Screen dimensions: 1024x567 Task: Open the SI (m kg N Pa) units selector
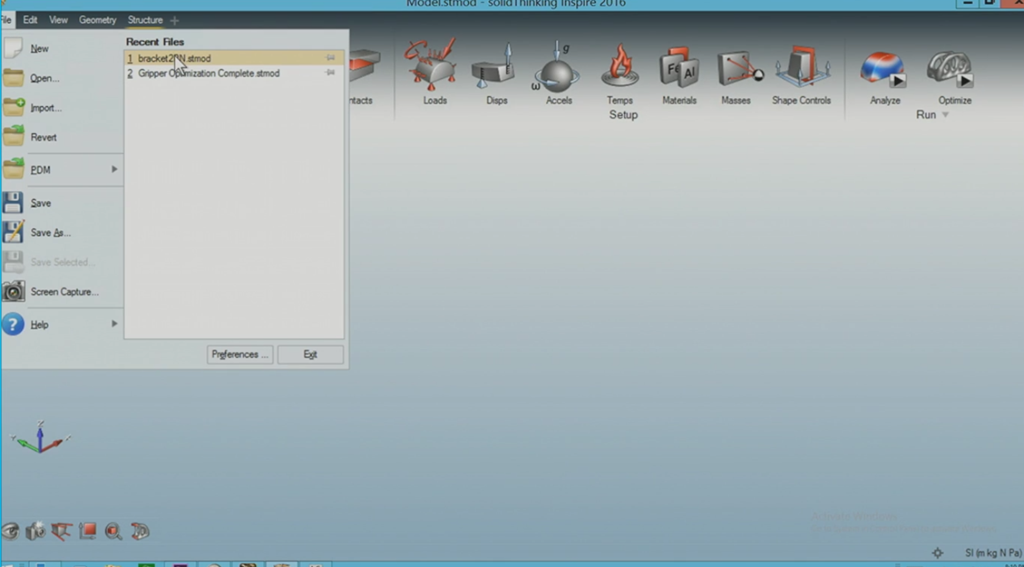[992, 553]
